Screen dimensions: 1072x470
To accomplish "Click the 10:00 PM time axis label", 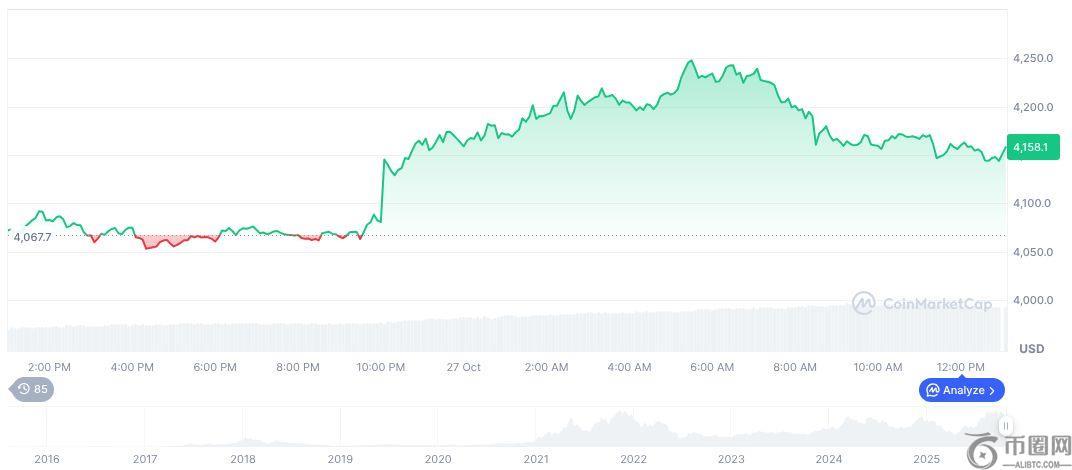I will point(380,367).
